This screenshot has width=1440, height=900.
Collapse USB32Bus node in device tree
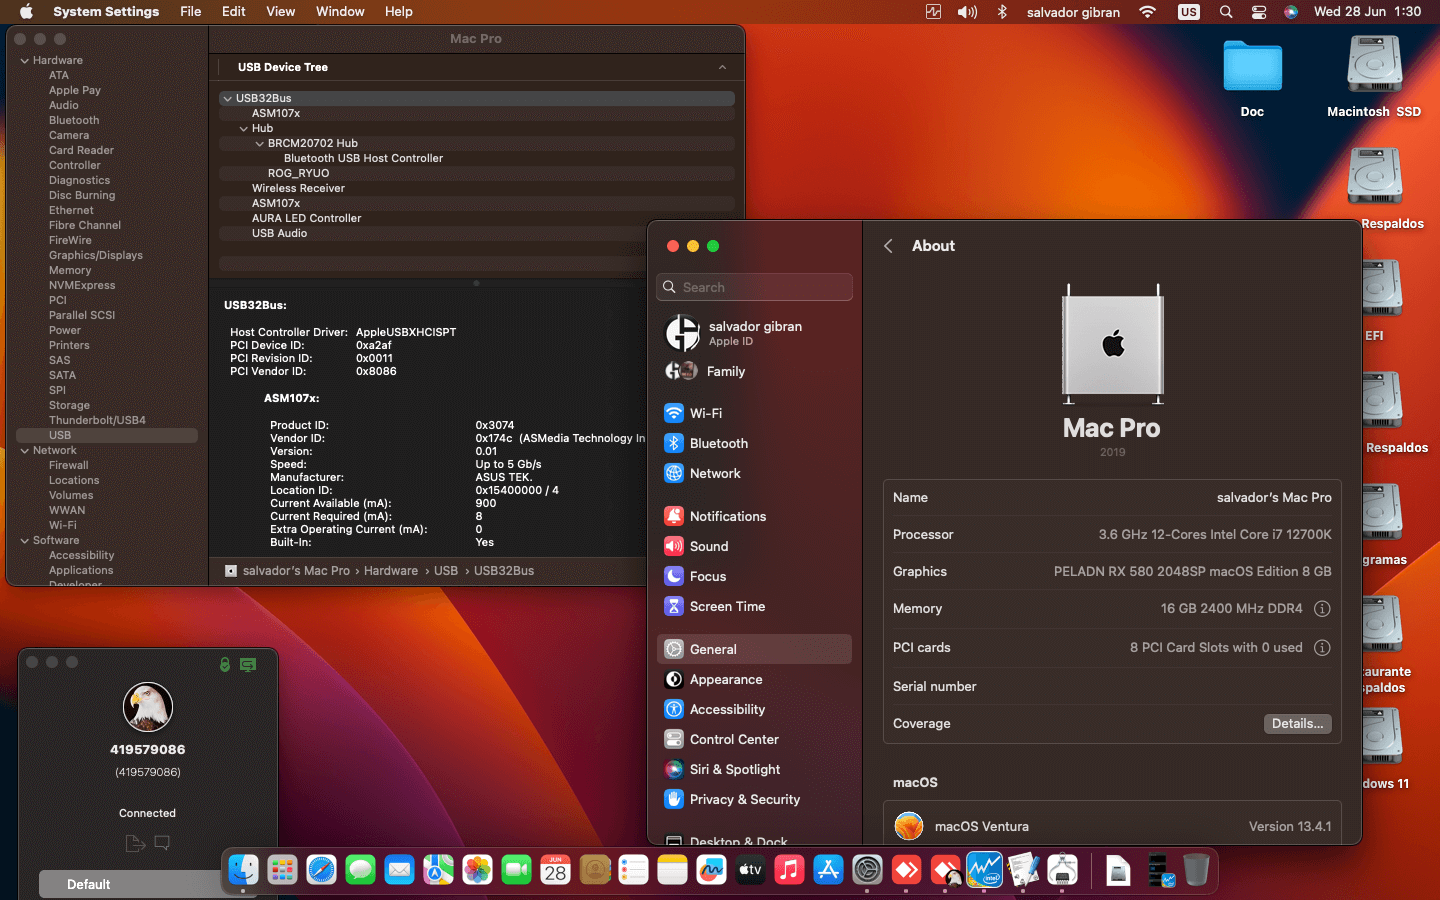[227, 99]
